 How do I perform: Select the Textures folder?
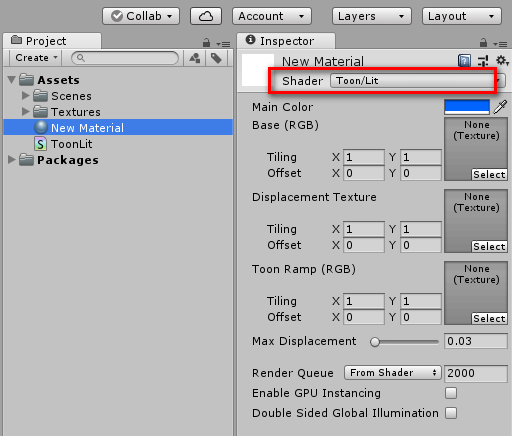click(x=67, y=112)
